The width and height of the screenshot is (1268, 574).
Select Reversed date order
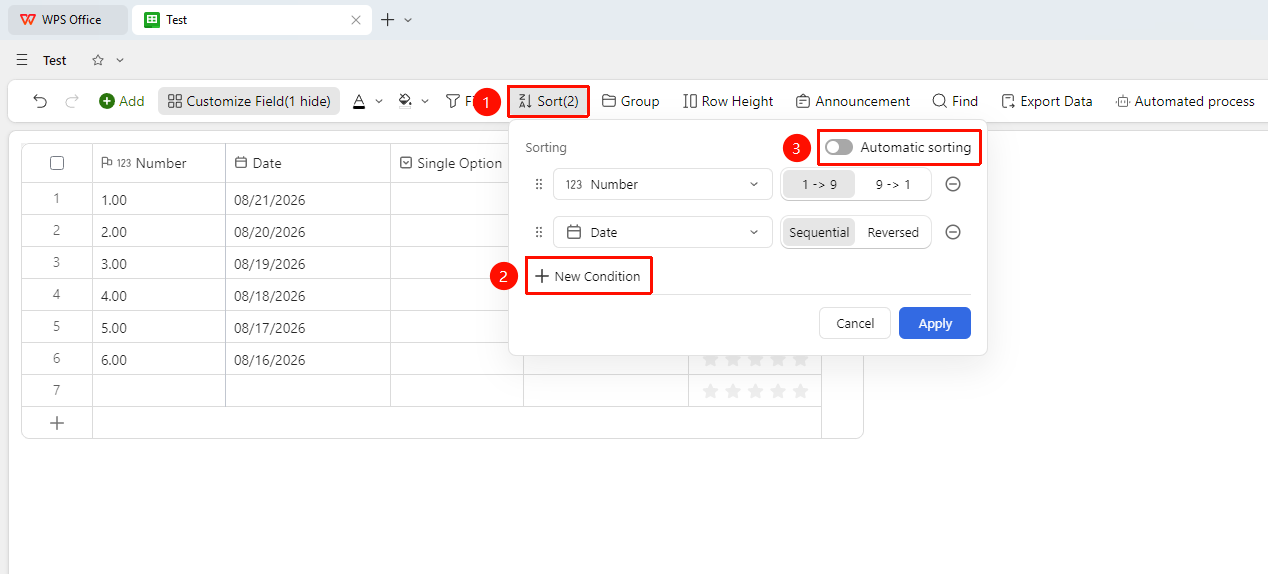tap(893, 232)
